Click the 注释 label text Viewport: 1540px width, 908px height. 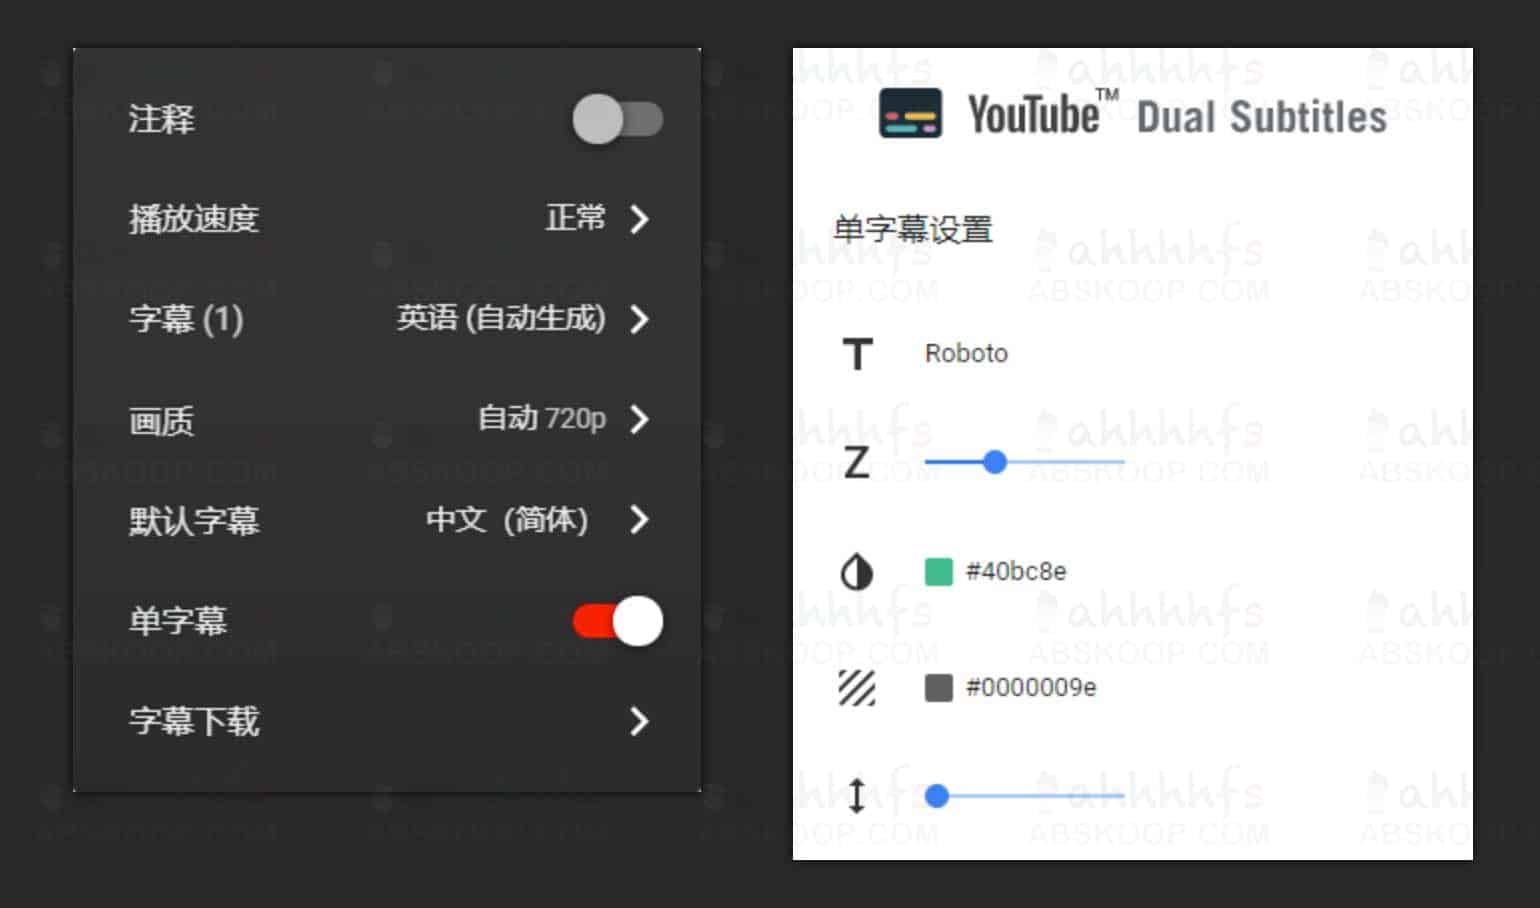pos(161,119)
